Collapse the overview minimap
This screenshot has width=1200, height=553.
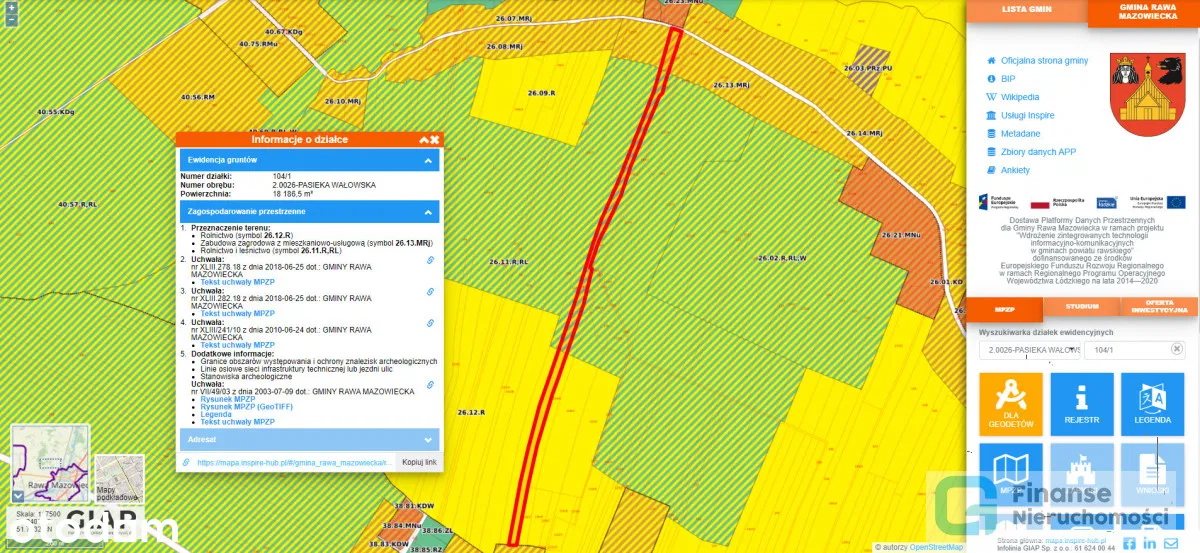click(17, 495)
